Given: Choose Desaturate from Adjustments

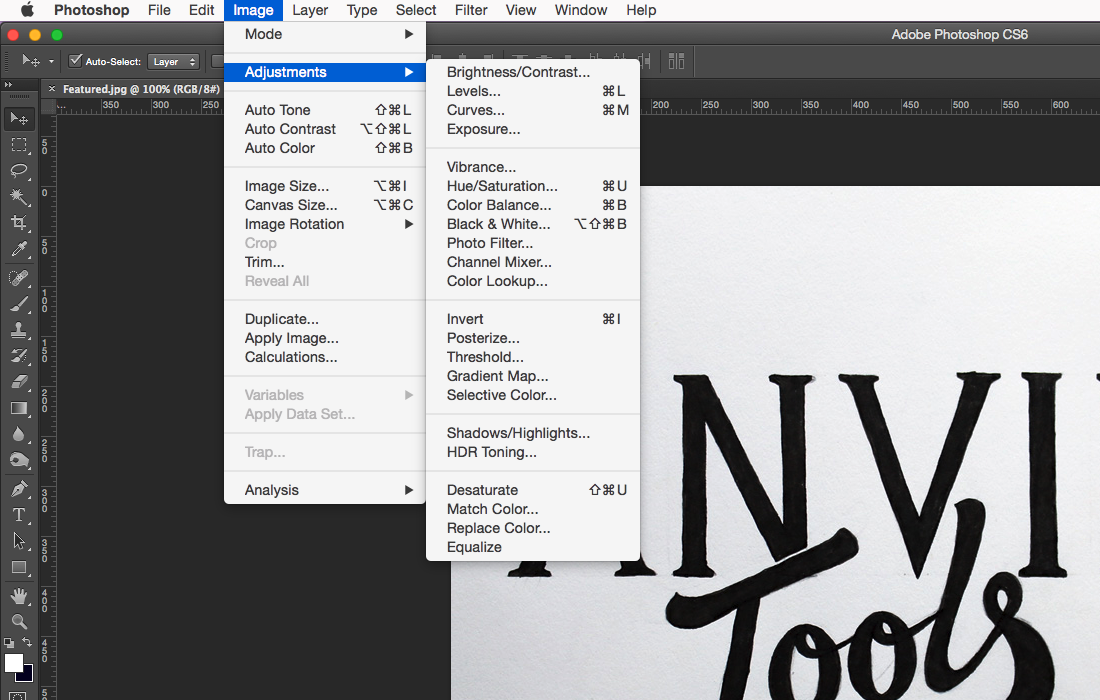Looking at the screenshot, I should (x=533, y=490).
